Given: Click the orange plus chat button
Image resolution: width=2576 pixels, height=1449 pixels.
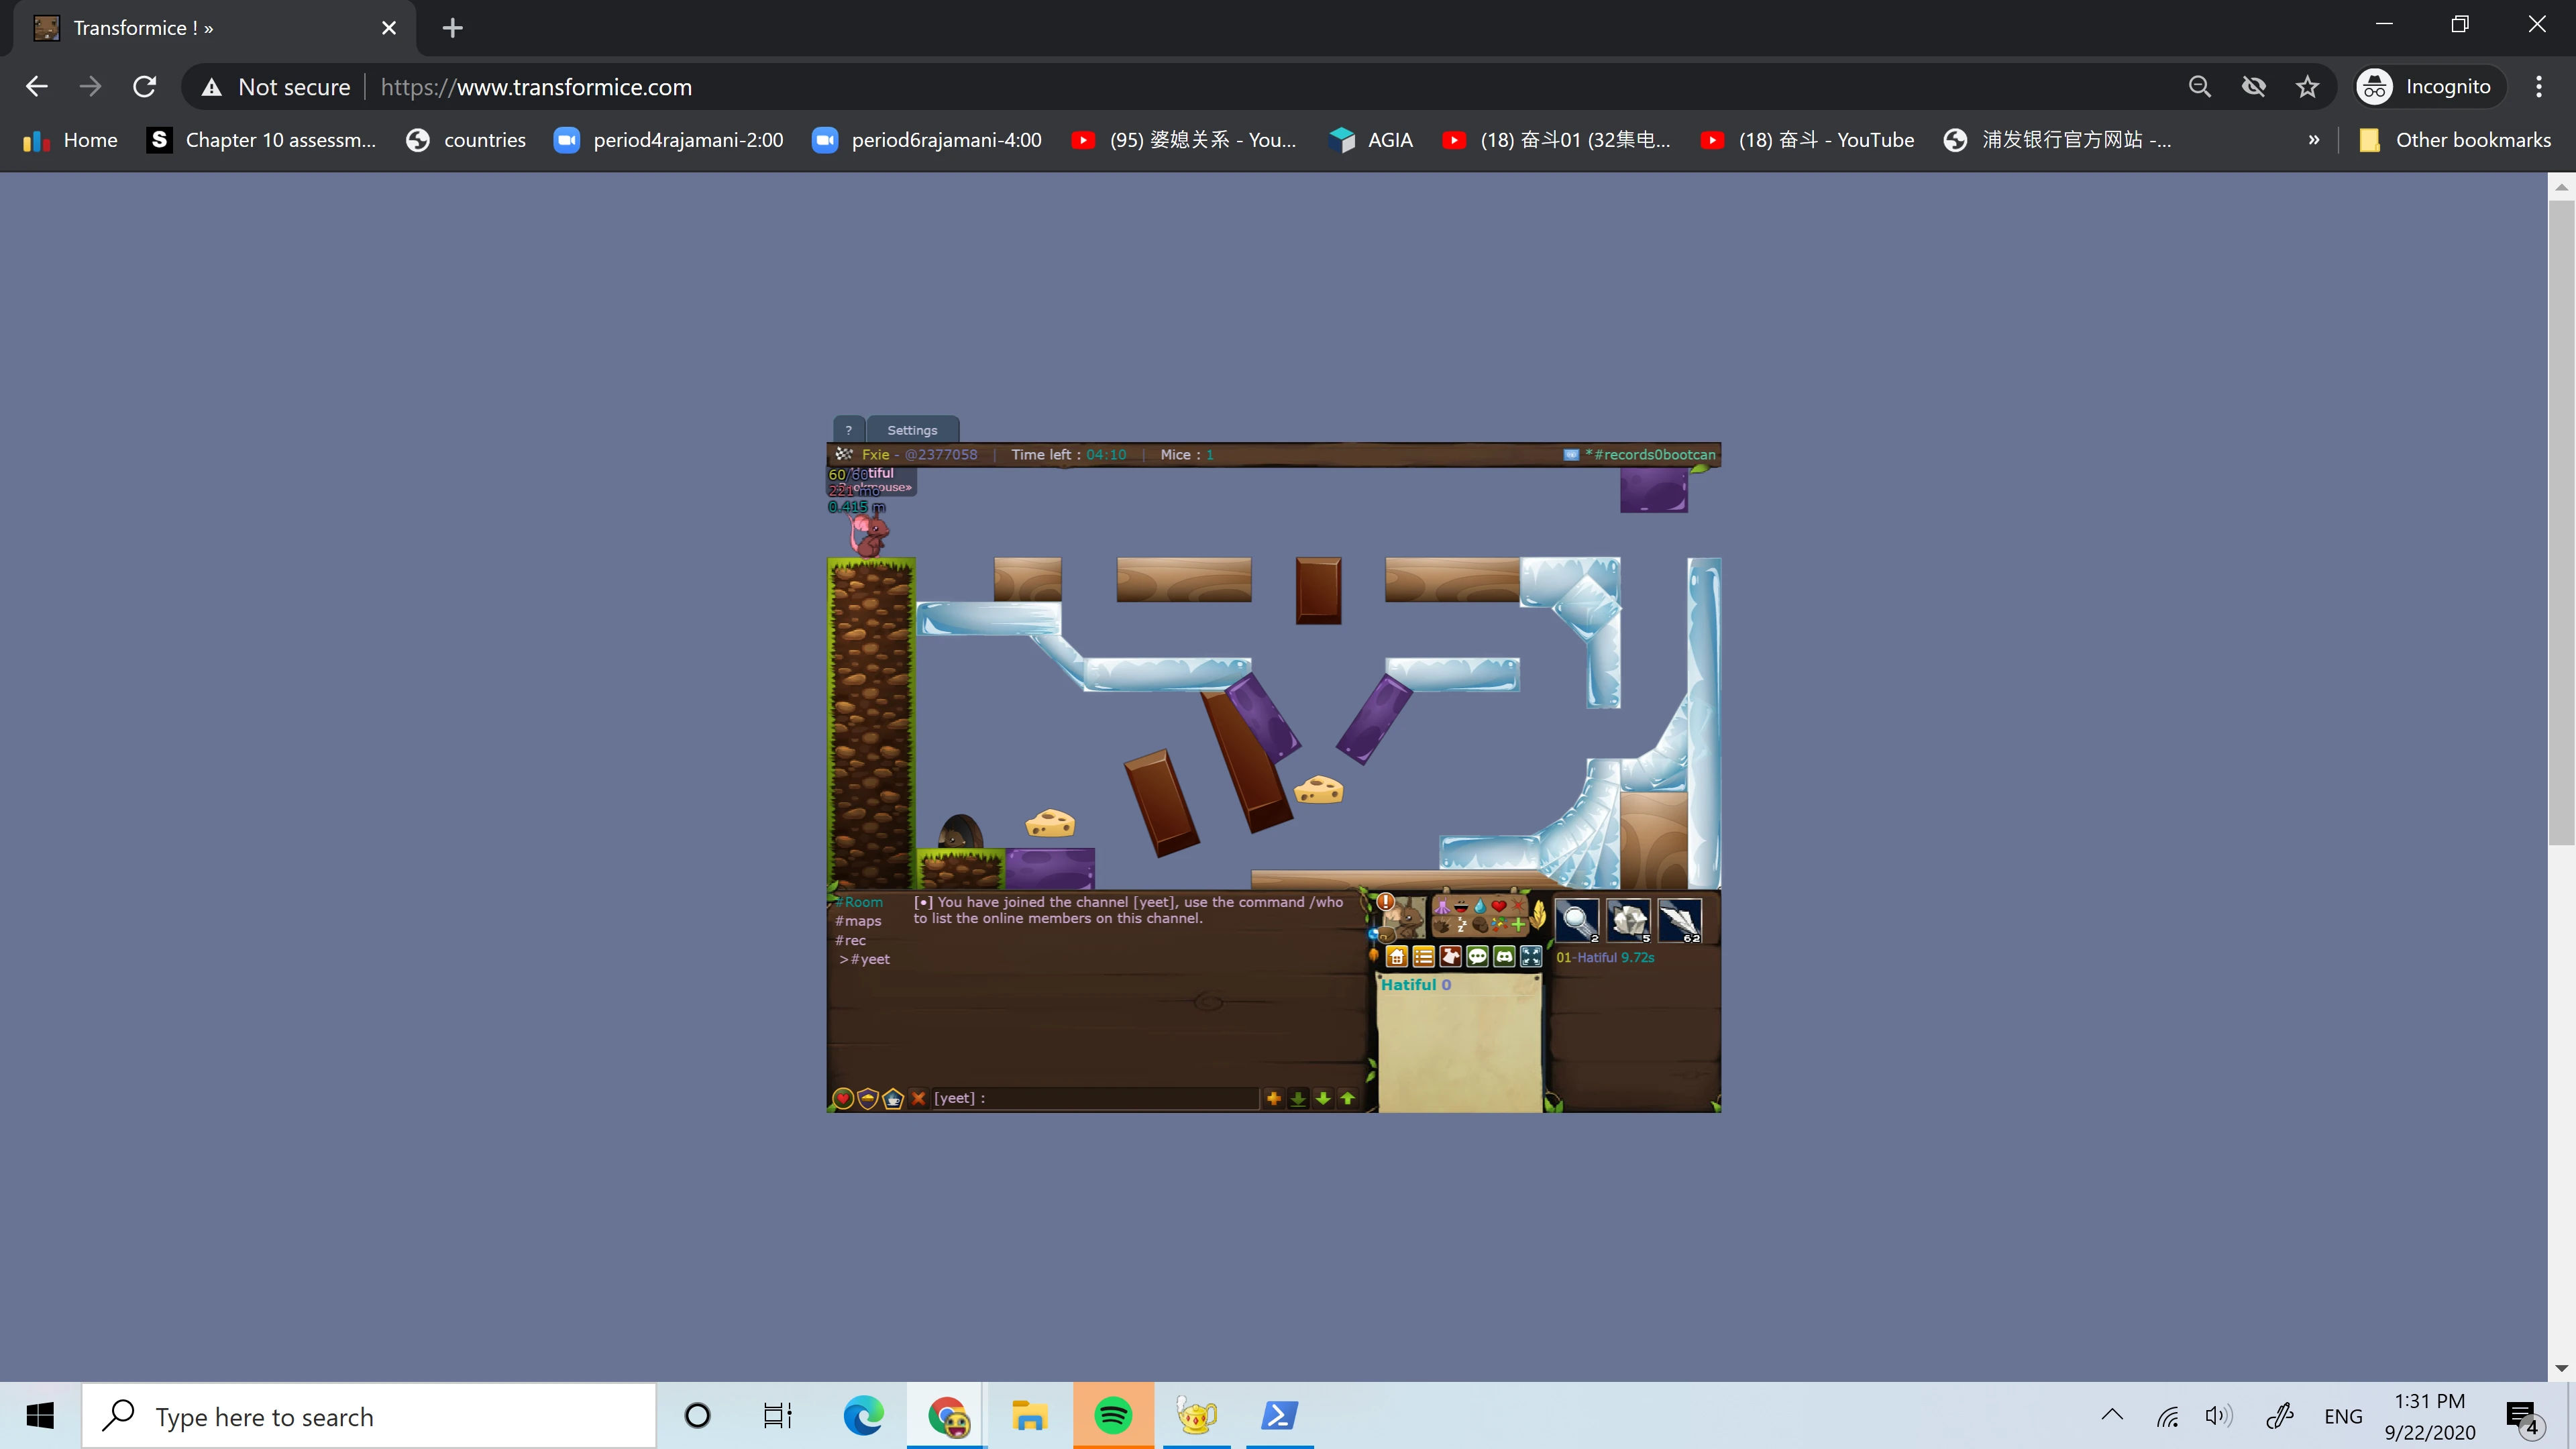Looking at the screenshot, I should (1273, 1098).
